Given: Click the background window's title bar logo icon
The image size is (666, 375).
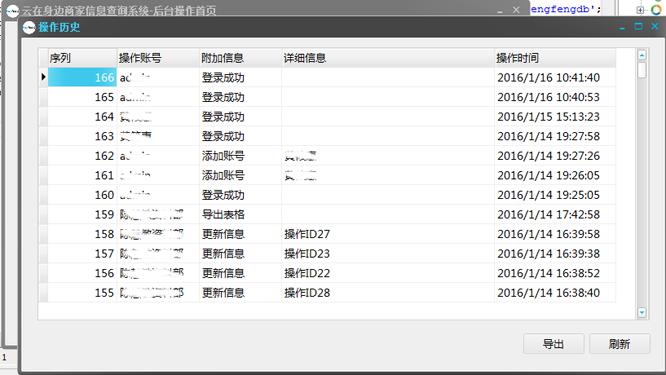Looking at the screenshot, I should pos(12,10).
